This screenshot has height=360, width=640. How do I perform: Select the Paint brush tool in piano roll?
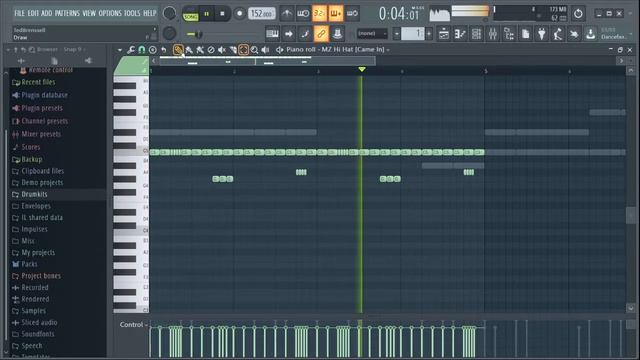tap(189, 50)
